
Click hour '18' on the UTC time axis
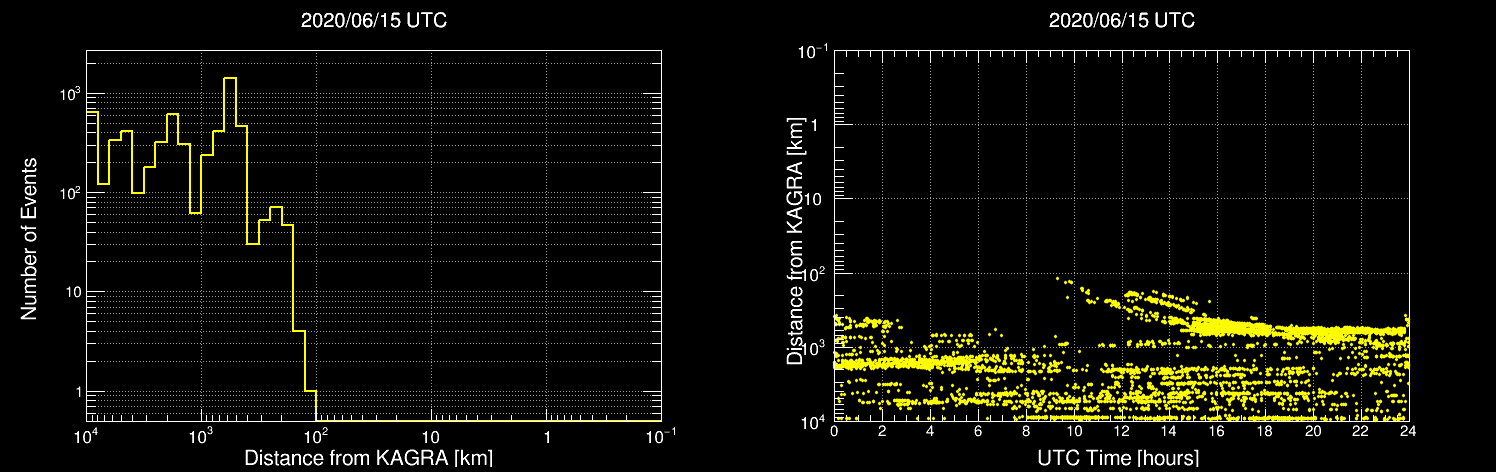pos(1265,430)
